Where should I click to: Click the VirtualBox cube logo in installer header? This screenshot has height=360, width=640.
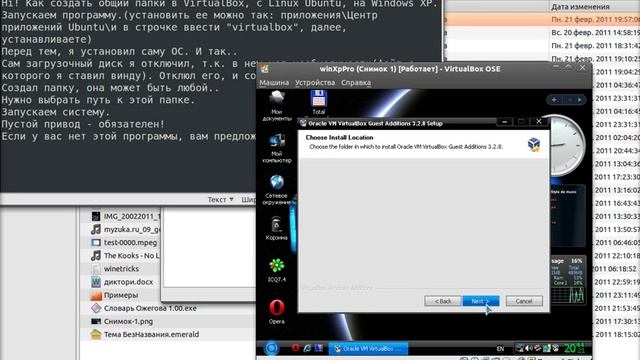pos(533,144)
